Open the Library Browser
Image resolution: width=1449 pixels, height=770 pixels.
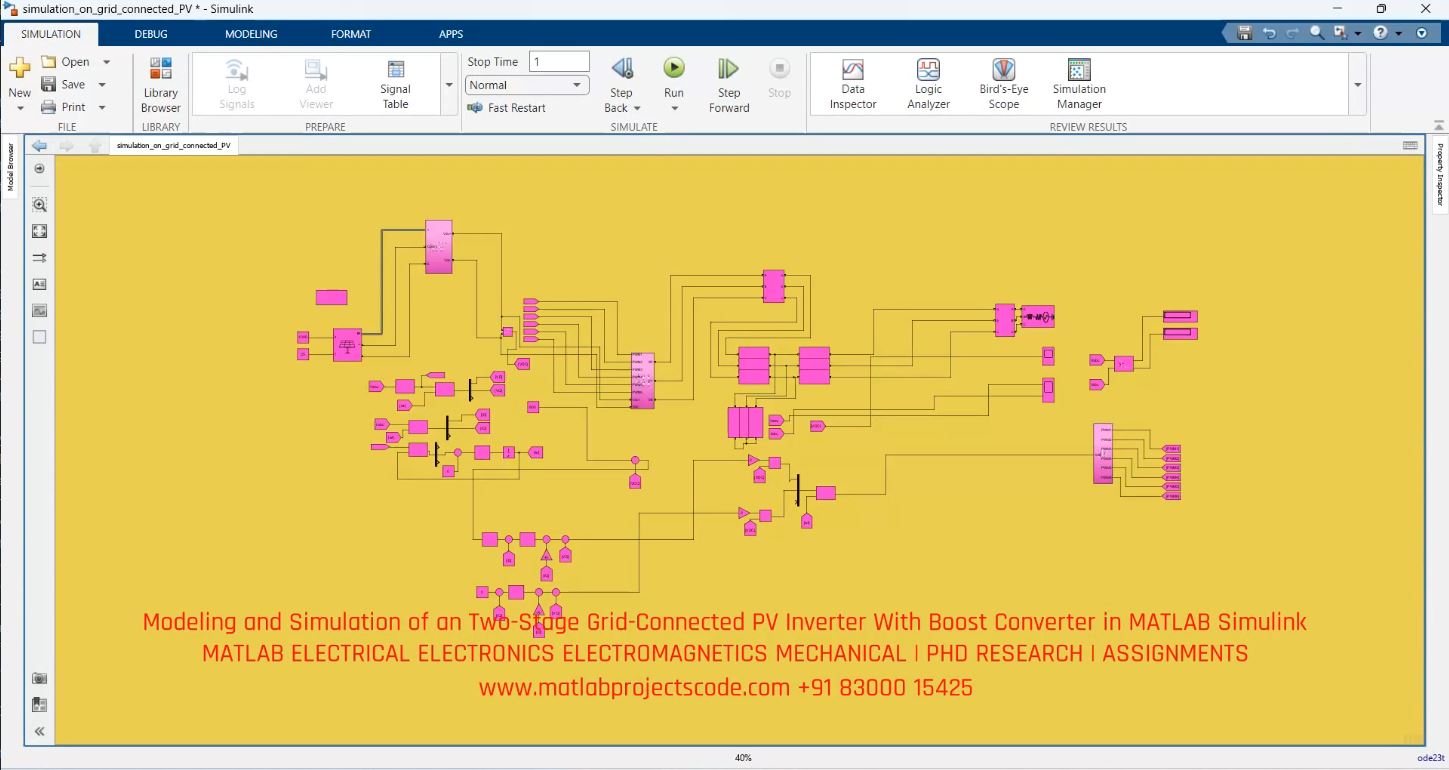[160, 83]
